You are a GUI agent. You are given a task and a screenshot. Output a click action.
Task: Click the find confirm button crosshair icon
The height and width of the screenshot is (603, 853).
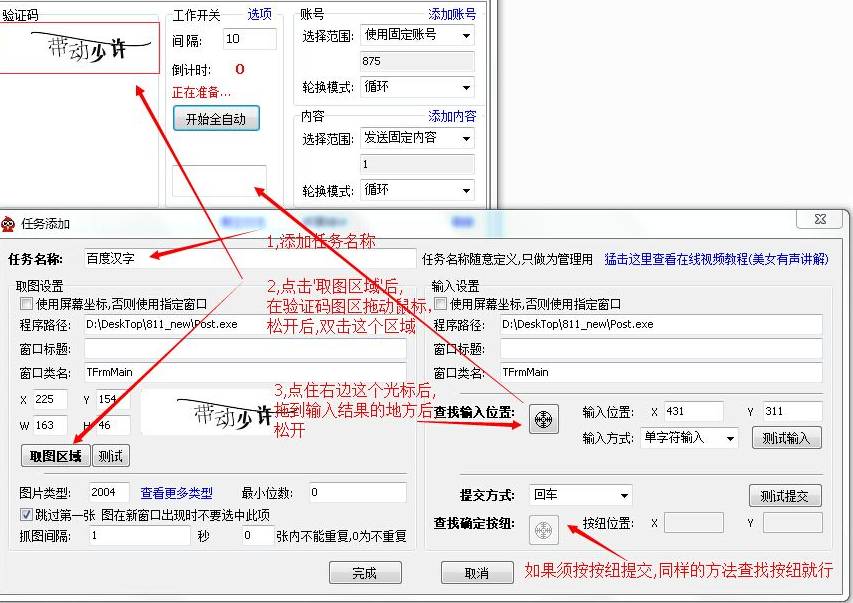(543, 530)
